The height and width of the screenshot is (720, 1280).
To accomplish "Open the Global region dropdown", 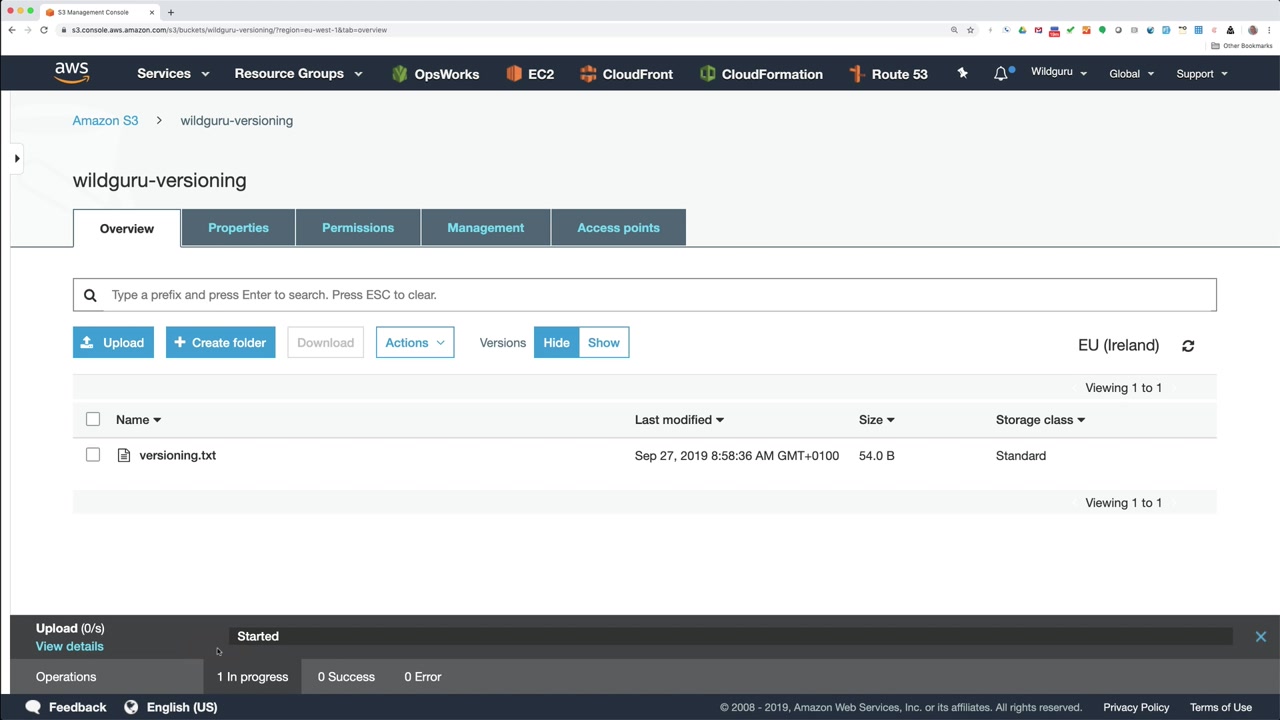I will [x=1131, y=74].
